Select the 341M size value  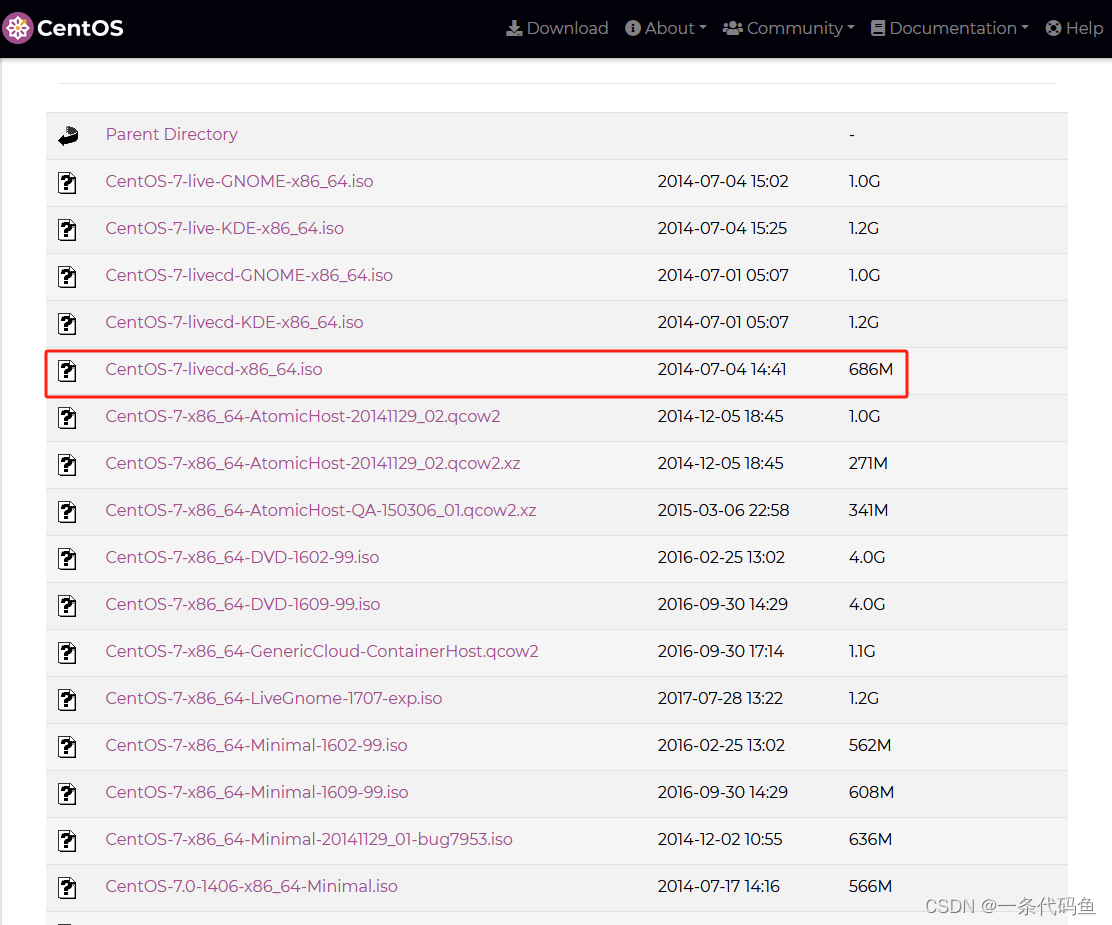click(x=868, y=510)
